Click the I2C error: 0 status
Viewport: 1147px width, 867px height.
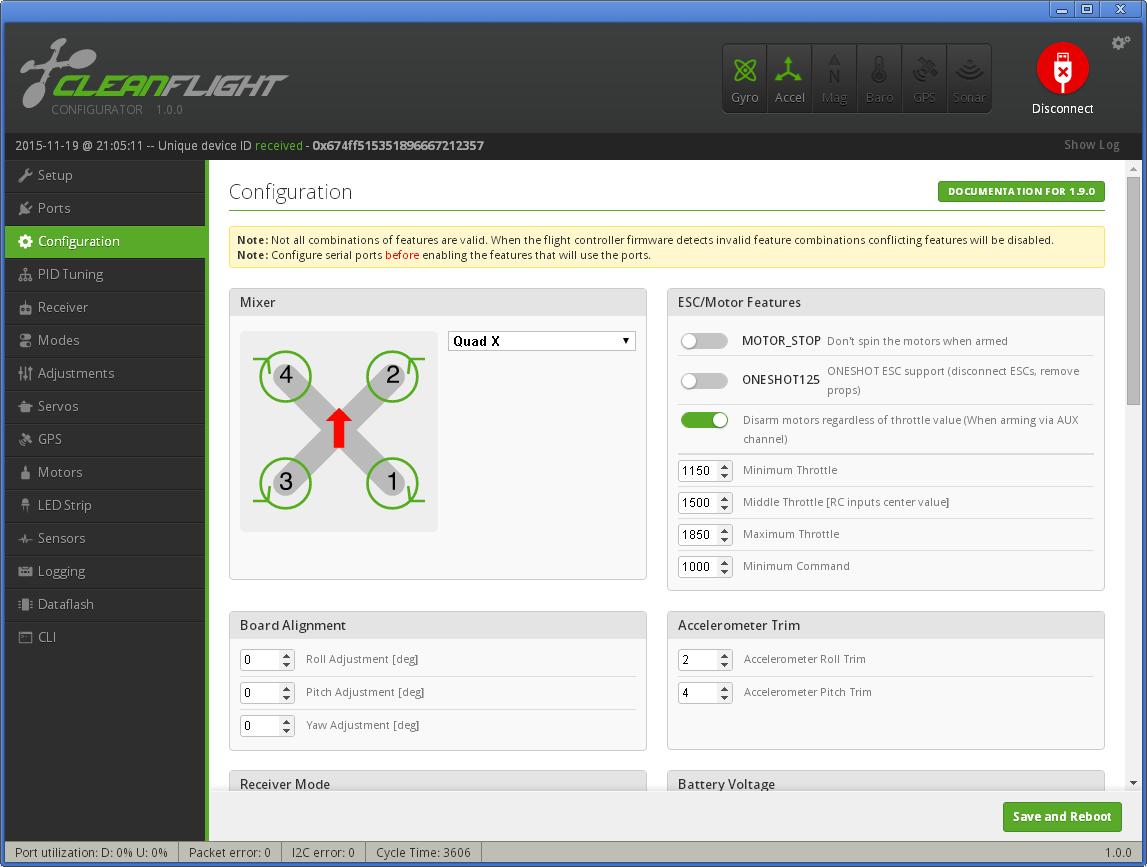point(323,852)
